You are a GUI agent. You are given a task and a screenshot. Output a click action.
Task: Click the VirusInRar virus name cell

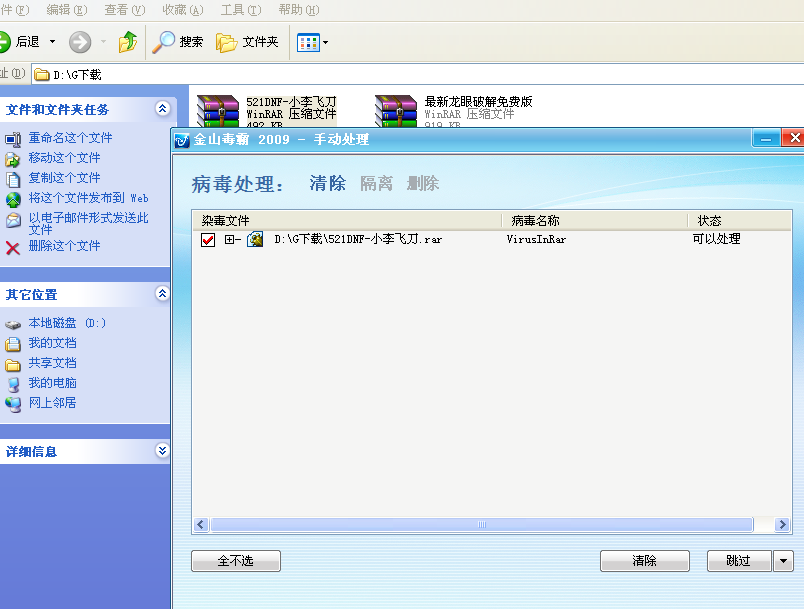click(536, 239)
